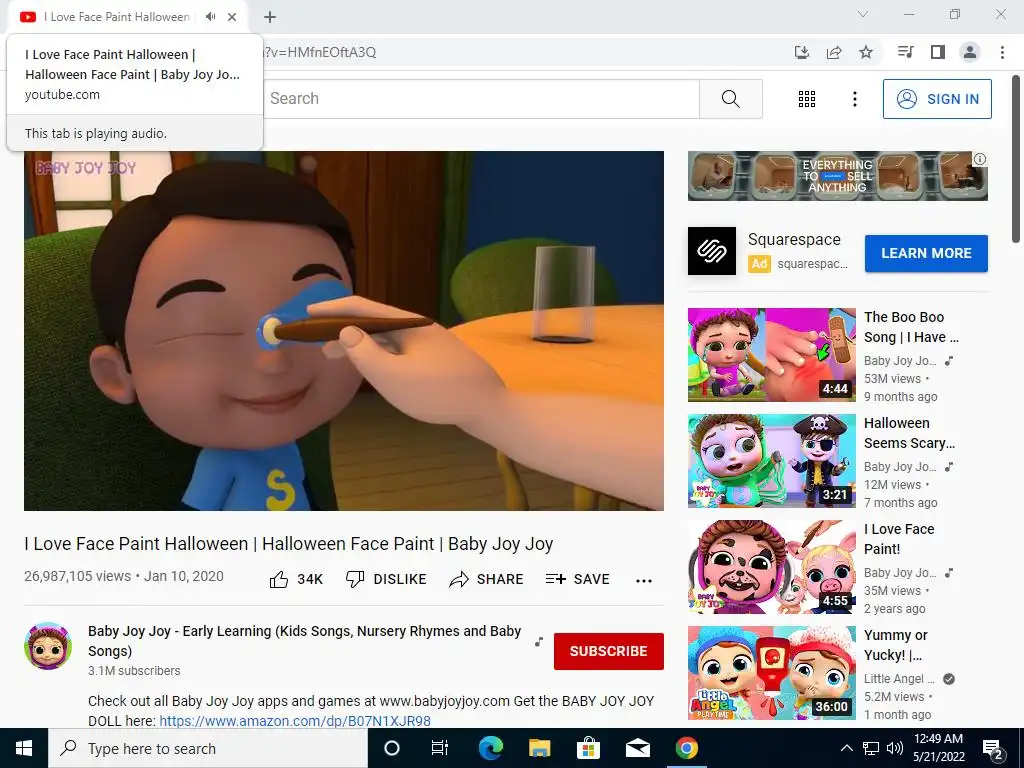This screenshot has width=1024, height=768.
Task: Open File Explorer from taskbar
Action: (x=539, y=748)
